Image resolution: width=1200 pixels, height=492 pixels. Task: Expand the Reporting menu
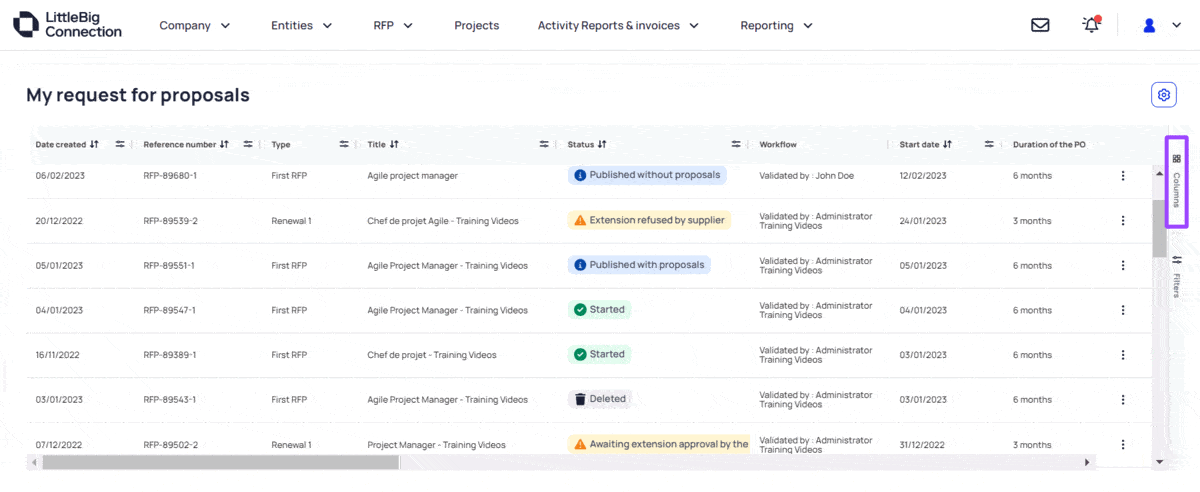pyautogui.click(x=777, y=26)
